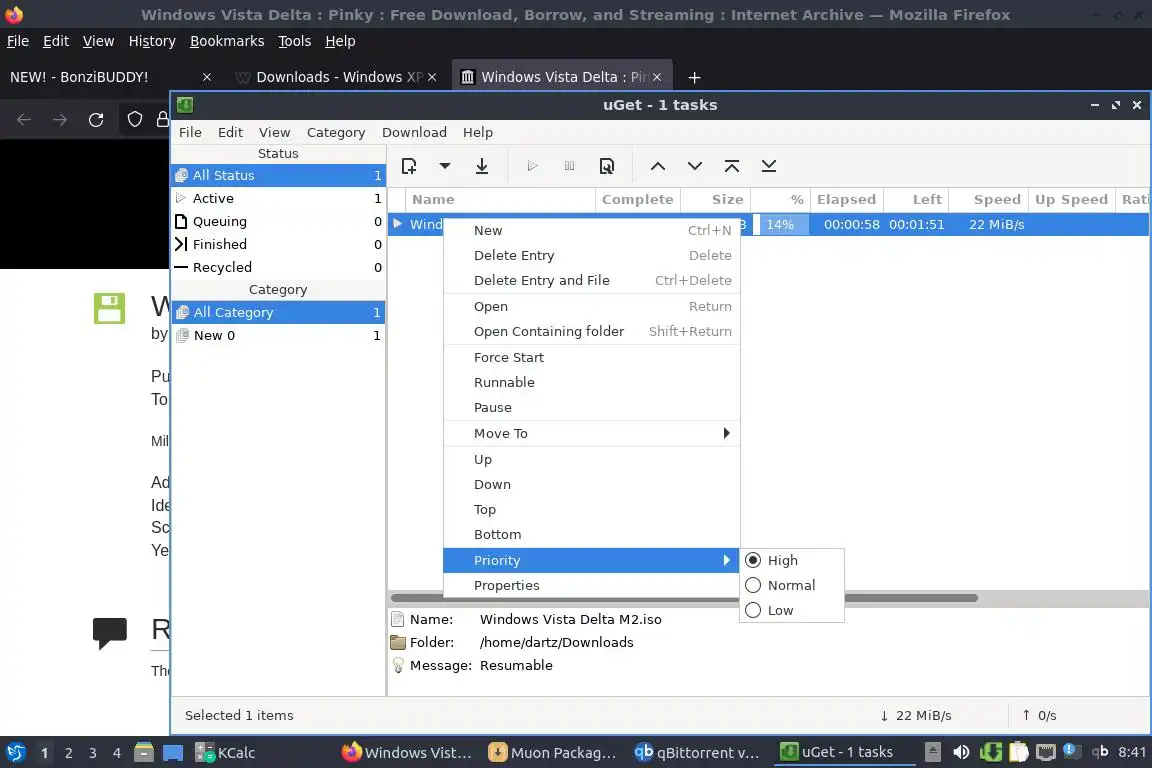
Task: Choose Pause in context menu
Action: (591, 407)
